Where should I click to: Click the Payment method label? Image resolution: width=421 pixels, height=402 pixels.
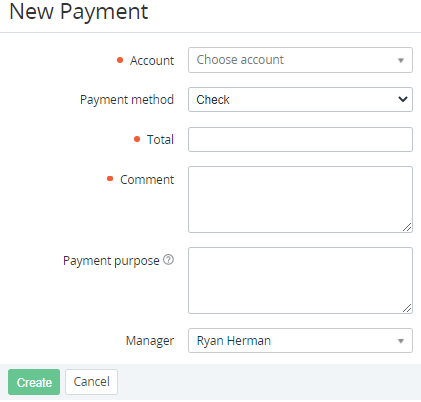coord(127,100)
